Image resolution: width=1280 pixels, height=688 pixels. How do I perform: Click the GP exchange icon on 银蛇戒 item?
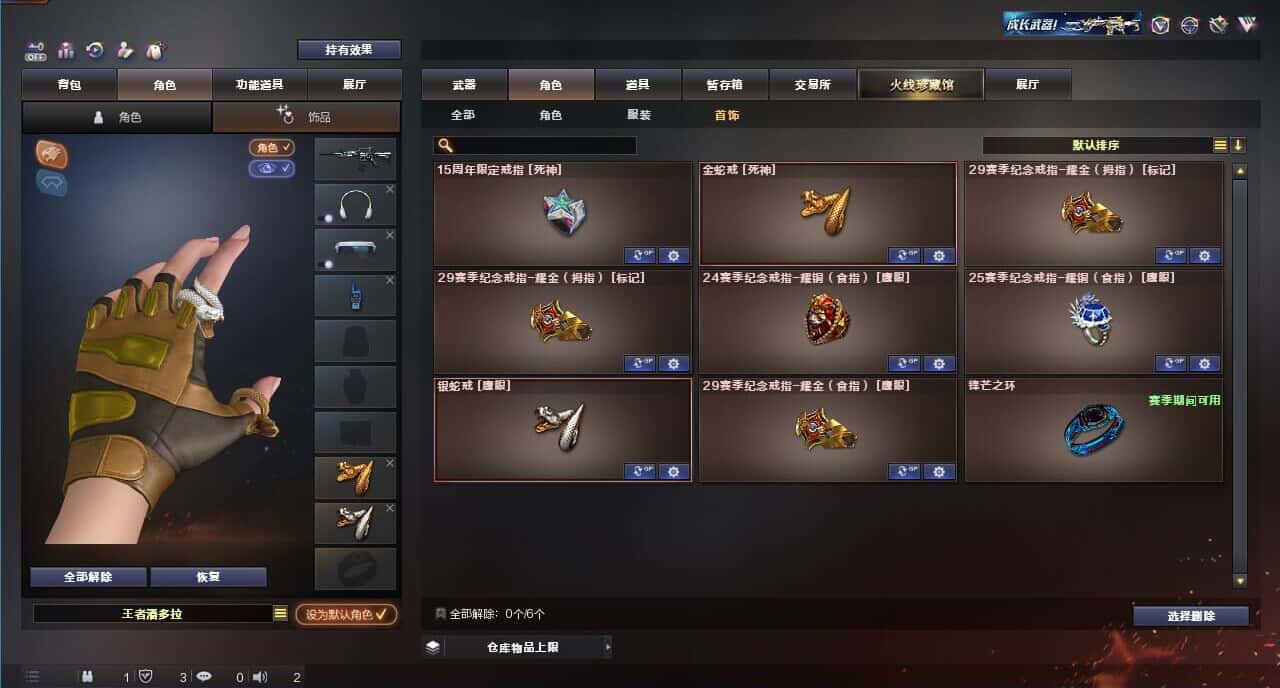pos(640,471)
